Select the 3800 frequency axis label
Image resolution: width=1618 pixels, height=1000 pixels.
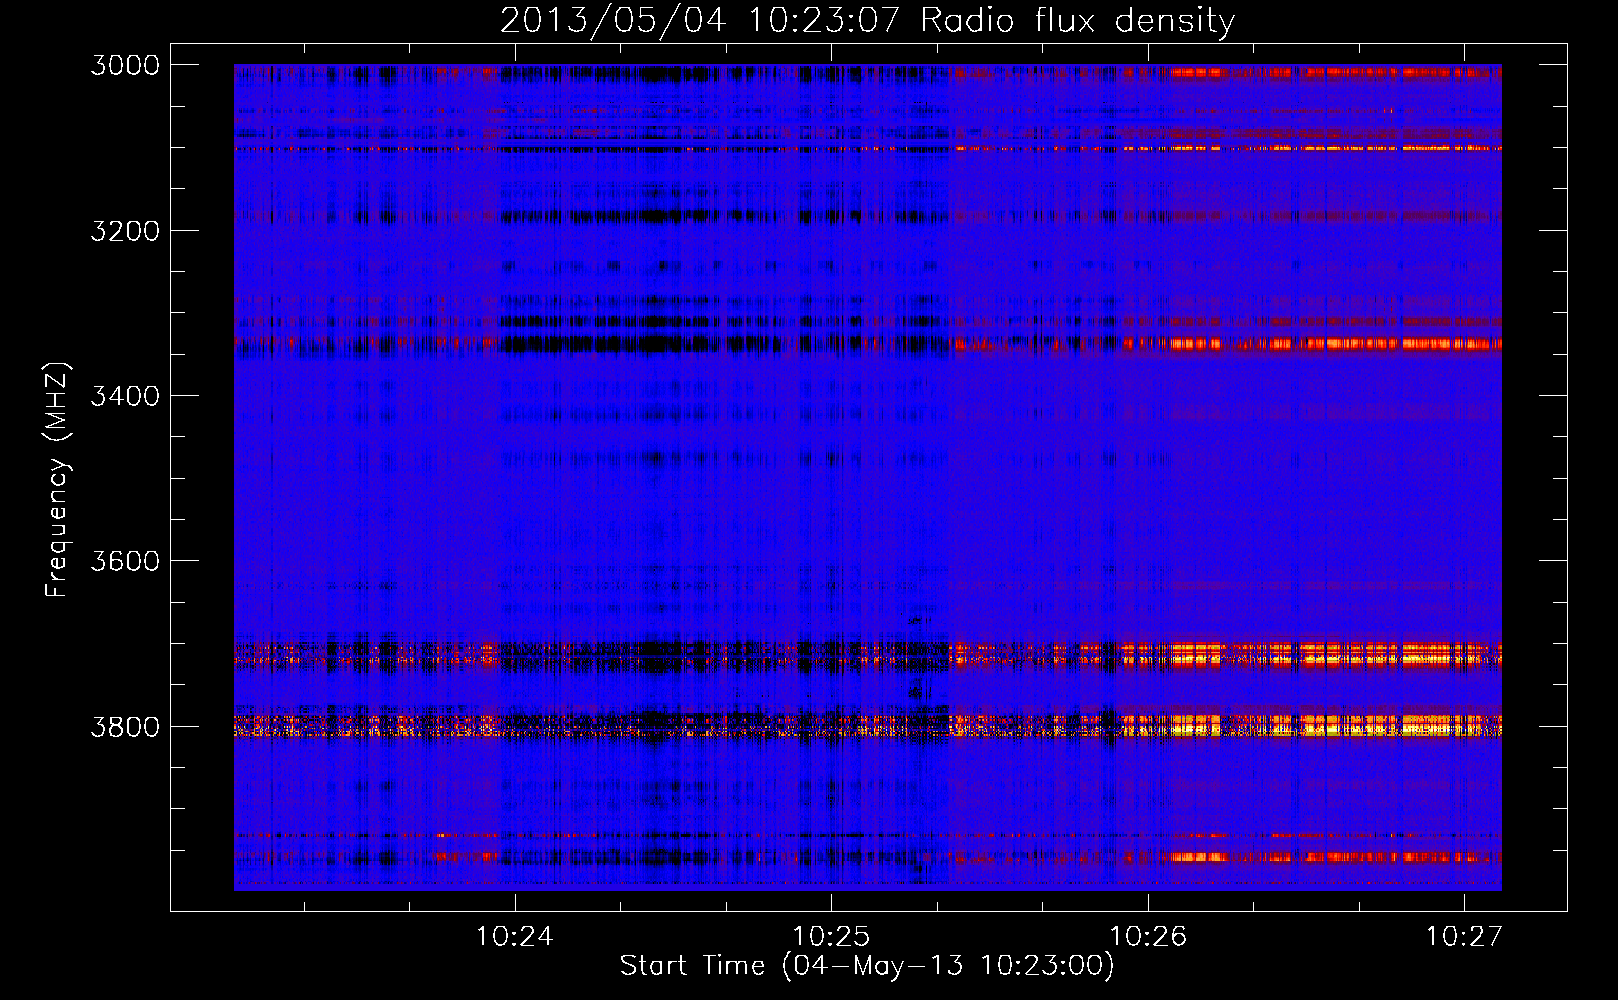point(125,726)
